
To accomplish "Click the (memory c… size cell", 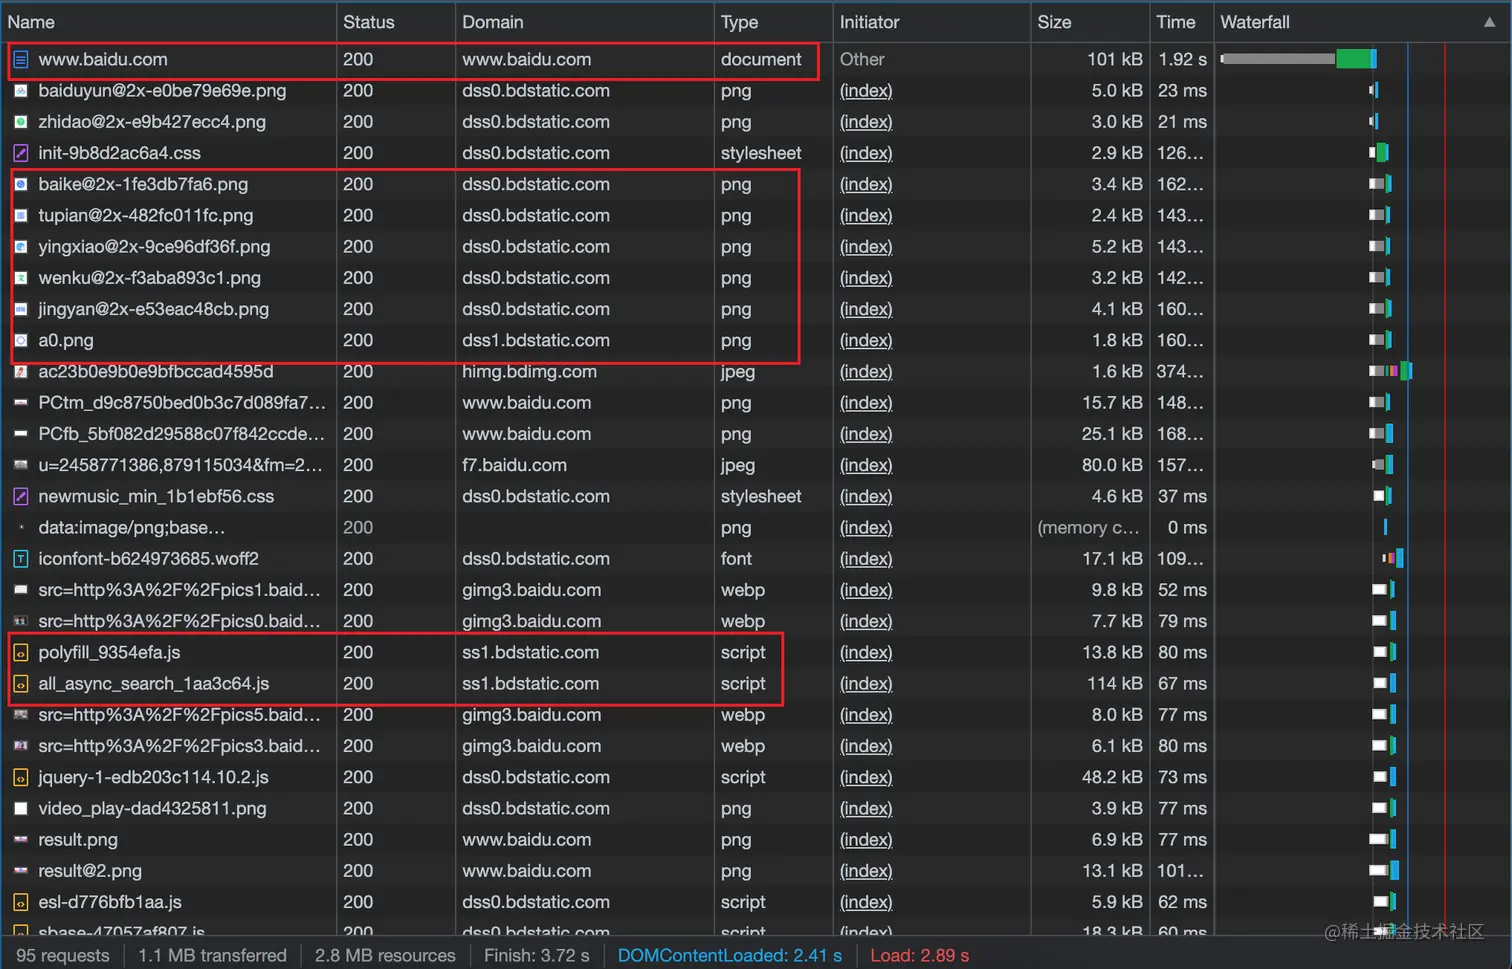I will (x=1090, y=528).
